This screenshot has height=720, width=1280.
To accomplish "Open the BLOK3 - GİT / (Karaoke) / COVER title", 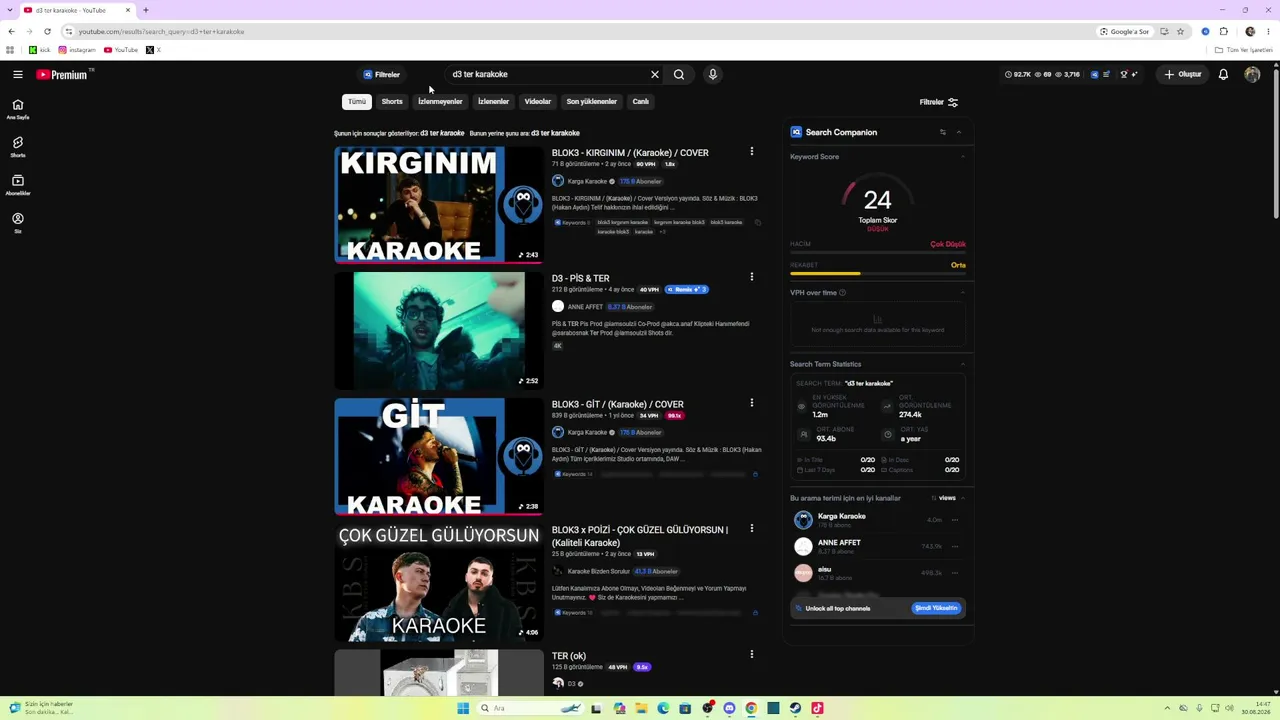I will click(618, 404).
